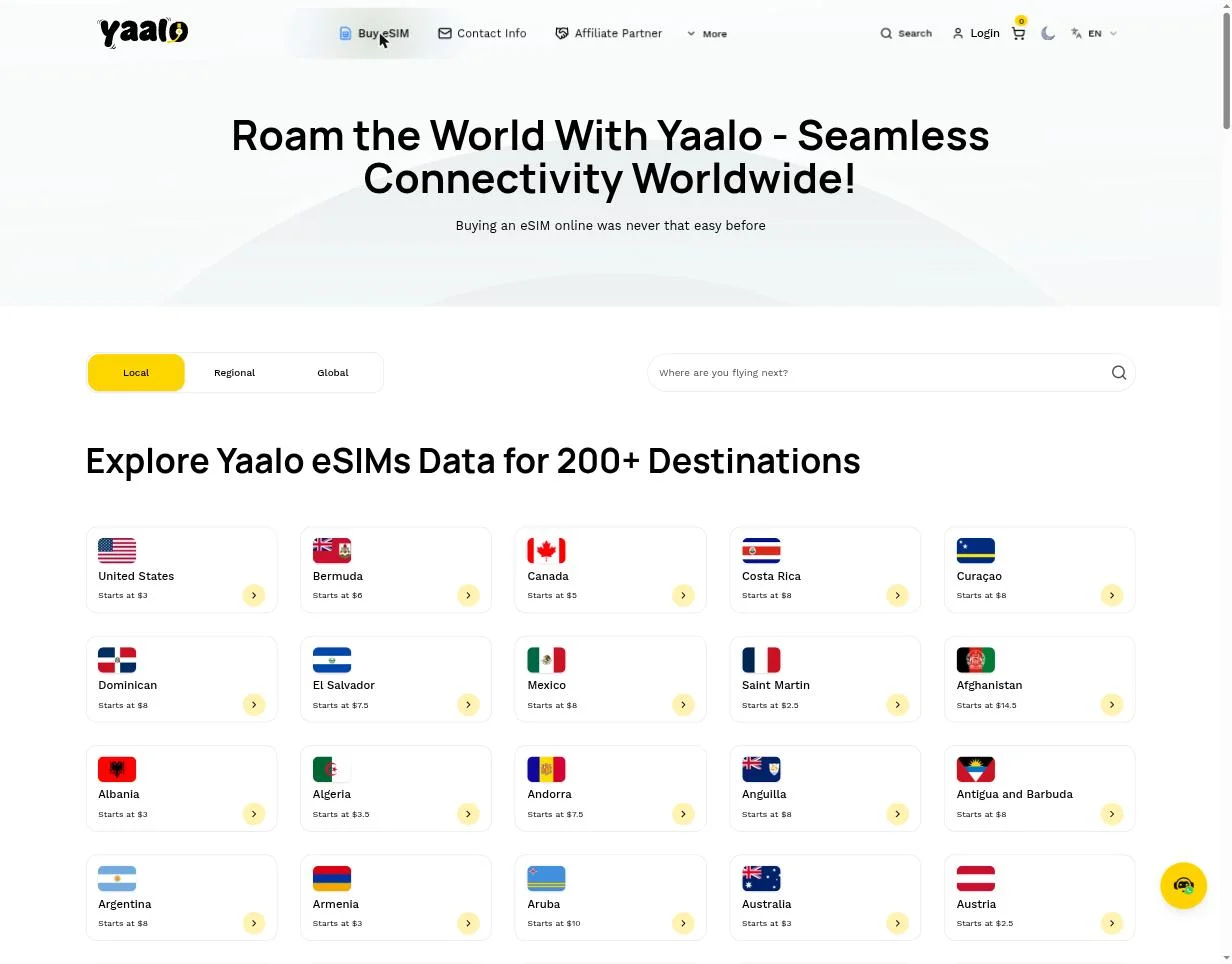
Task: Click the 'Starts at $14.5' price text
Action: (986, 705)
